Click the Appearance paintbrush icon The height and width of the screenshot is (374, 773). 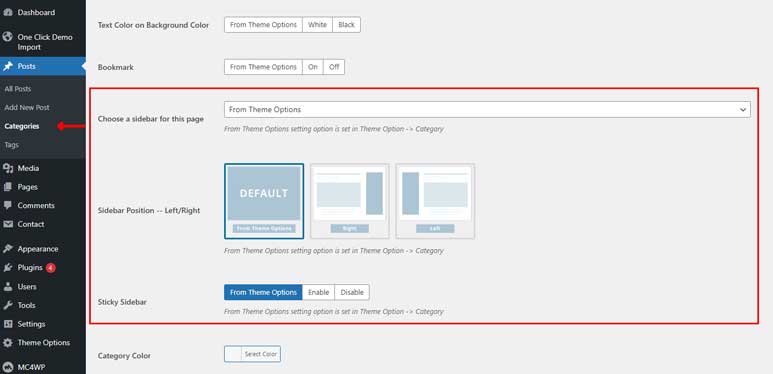(x=7, y=249)
